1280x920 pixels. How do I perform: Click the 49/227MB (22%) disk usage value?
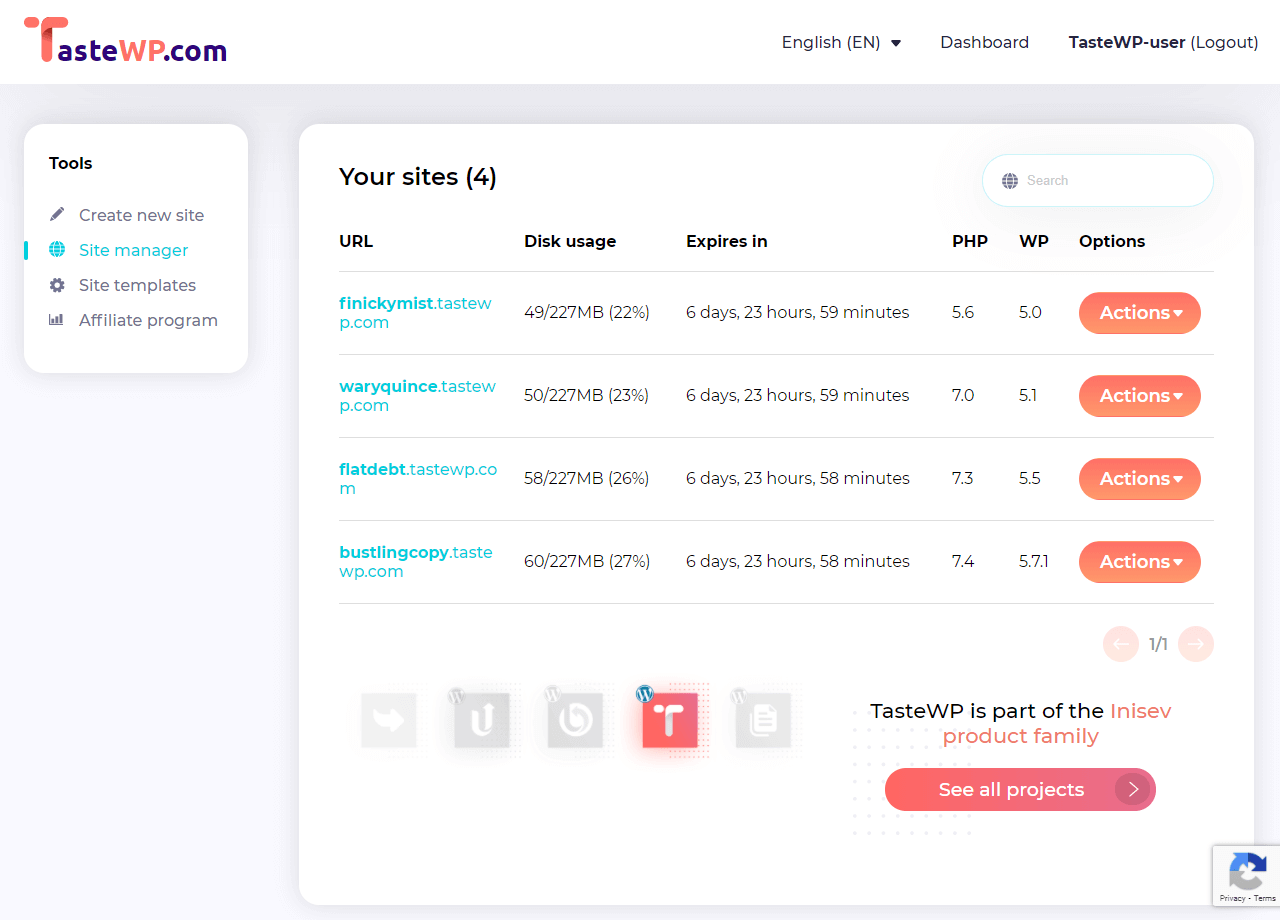587,313
